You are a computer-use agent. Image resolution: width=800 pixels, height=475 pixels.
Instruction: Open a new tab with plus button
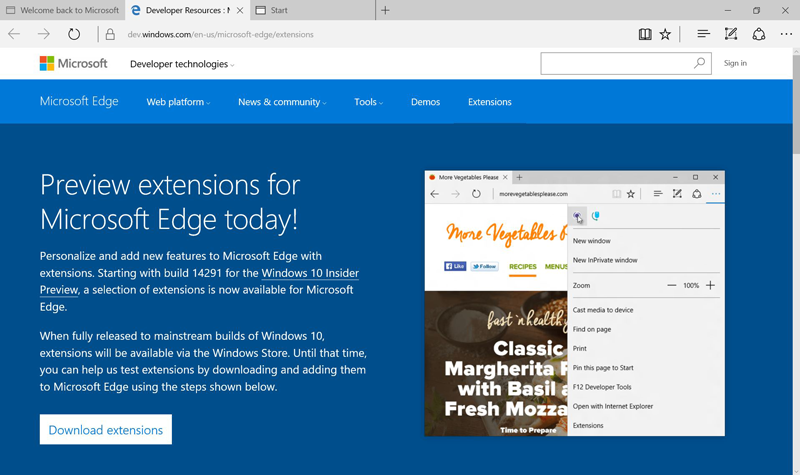click(385, 10)
